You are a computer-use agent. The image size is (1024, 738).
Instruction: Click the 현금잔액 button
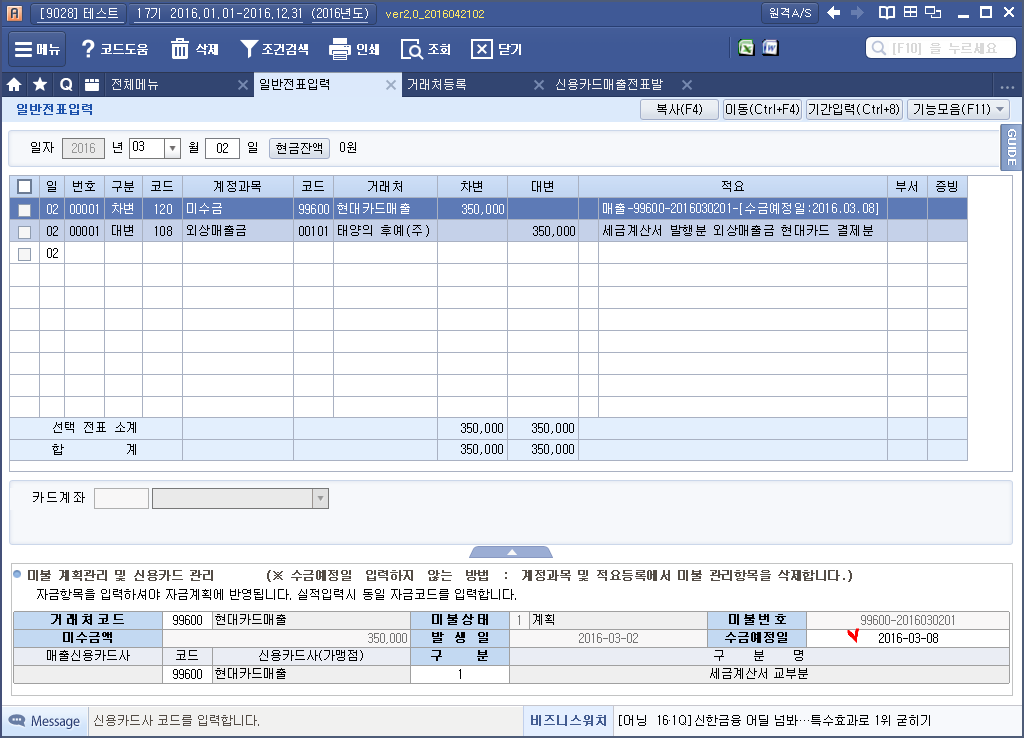[299, 148]
